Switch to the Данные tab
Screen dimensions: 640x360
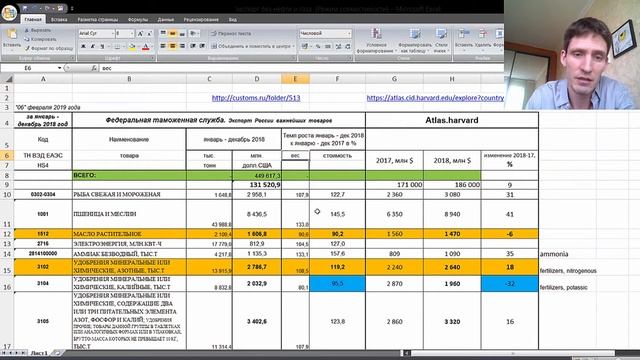tap(166, 19)
